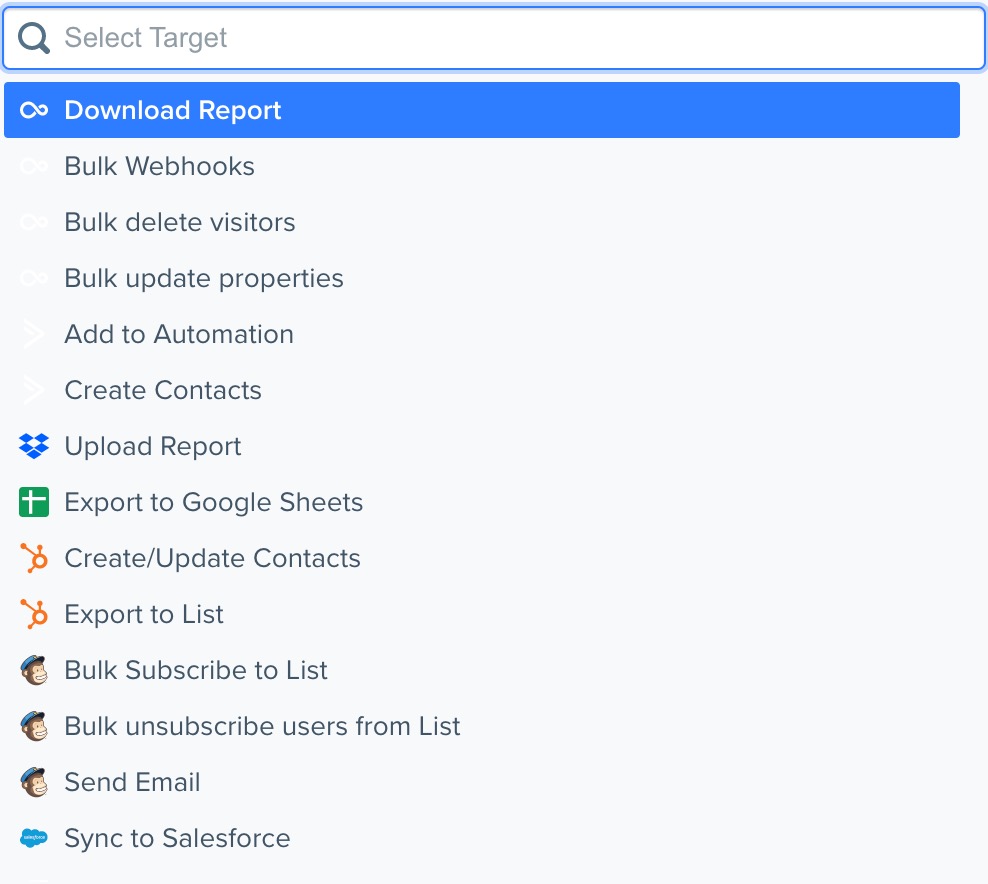Viewport: 988px width, 884px height.
Task: Click HubSpot icon next to Export to List
Action: (x=34, y=614)
